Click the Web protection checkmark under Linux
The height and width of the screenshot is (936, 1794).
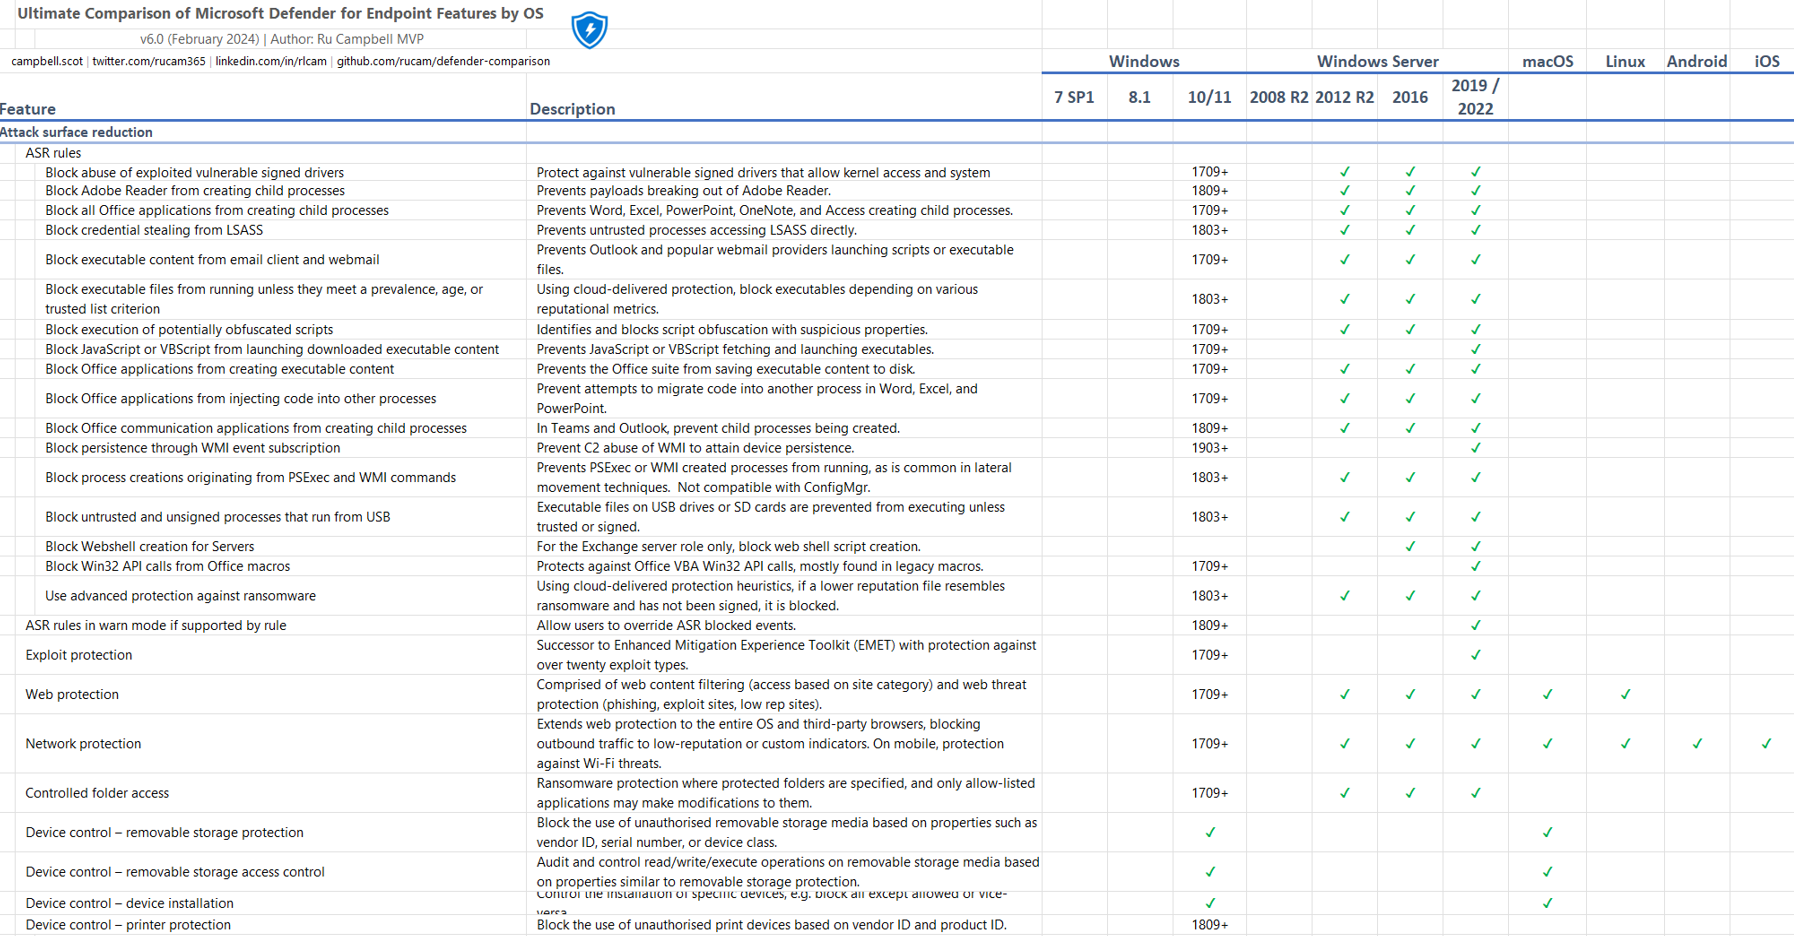(x=1625, y=694)
